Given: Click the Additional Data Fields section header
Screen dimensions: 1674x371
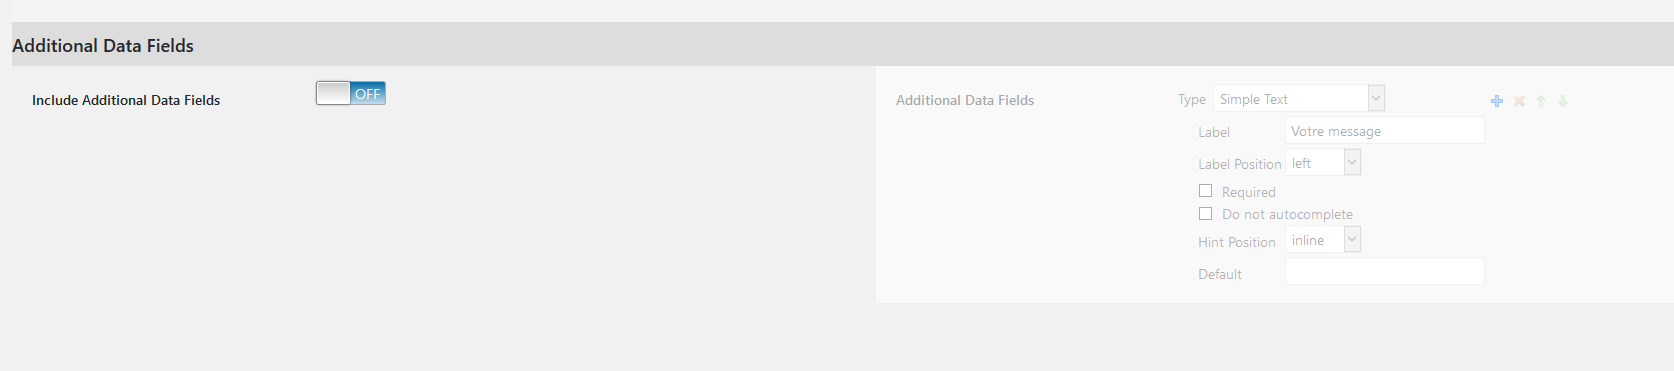Looking at the screenshot, I should coord(103,45).
